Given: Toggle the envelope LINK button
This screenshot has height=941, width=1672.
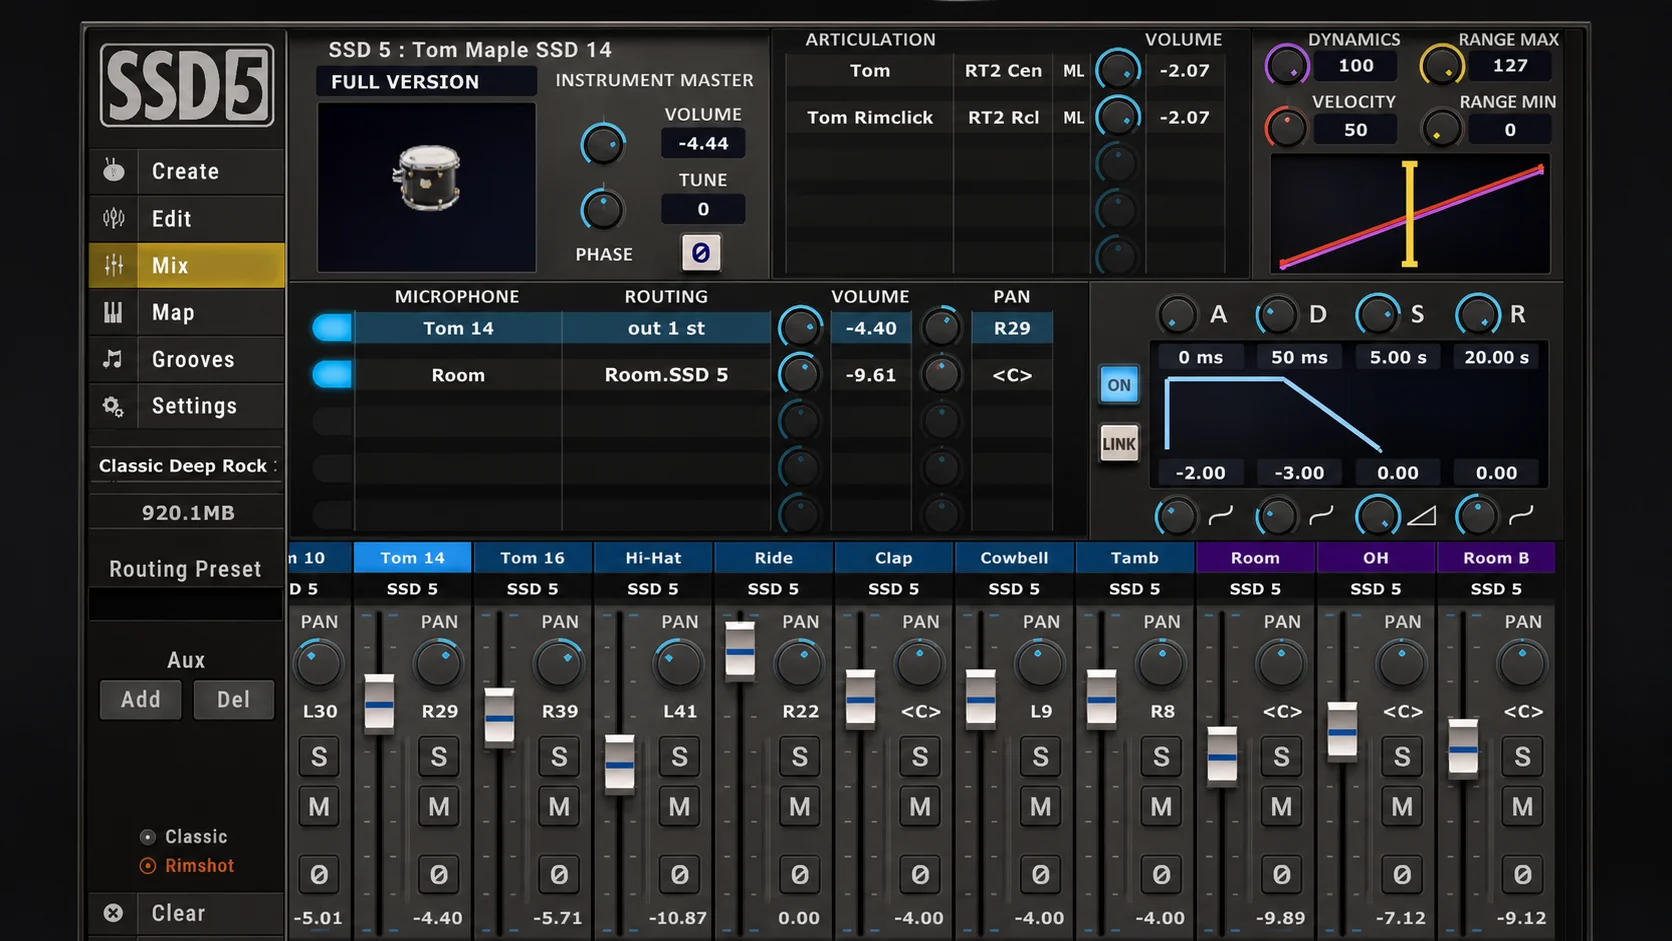Looking at the screenshot, I should pyautogui.click(x=1119, y=444).
